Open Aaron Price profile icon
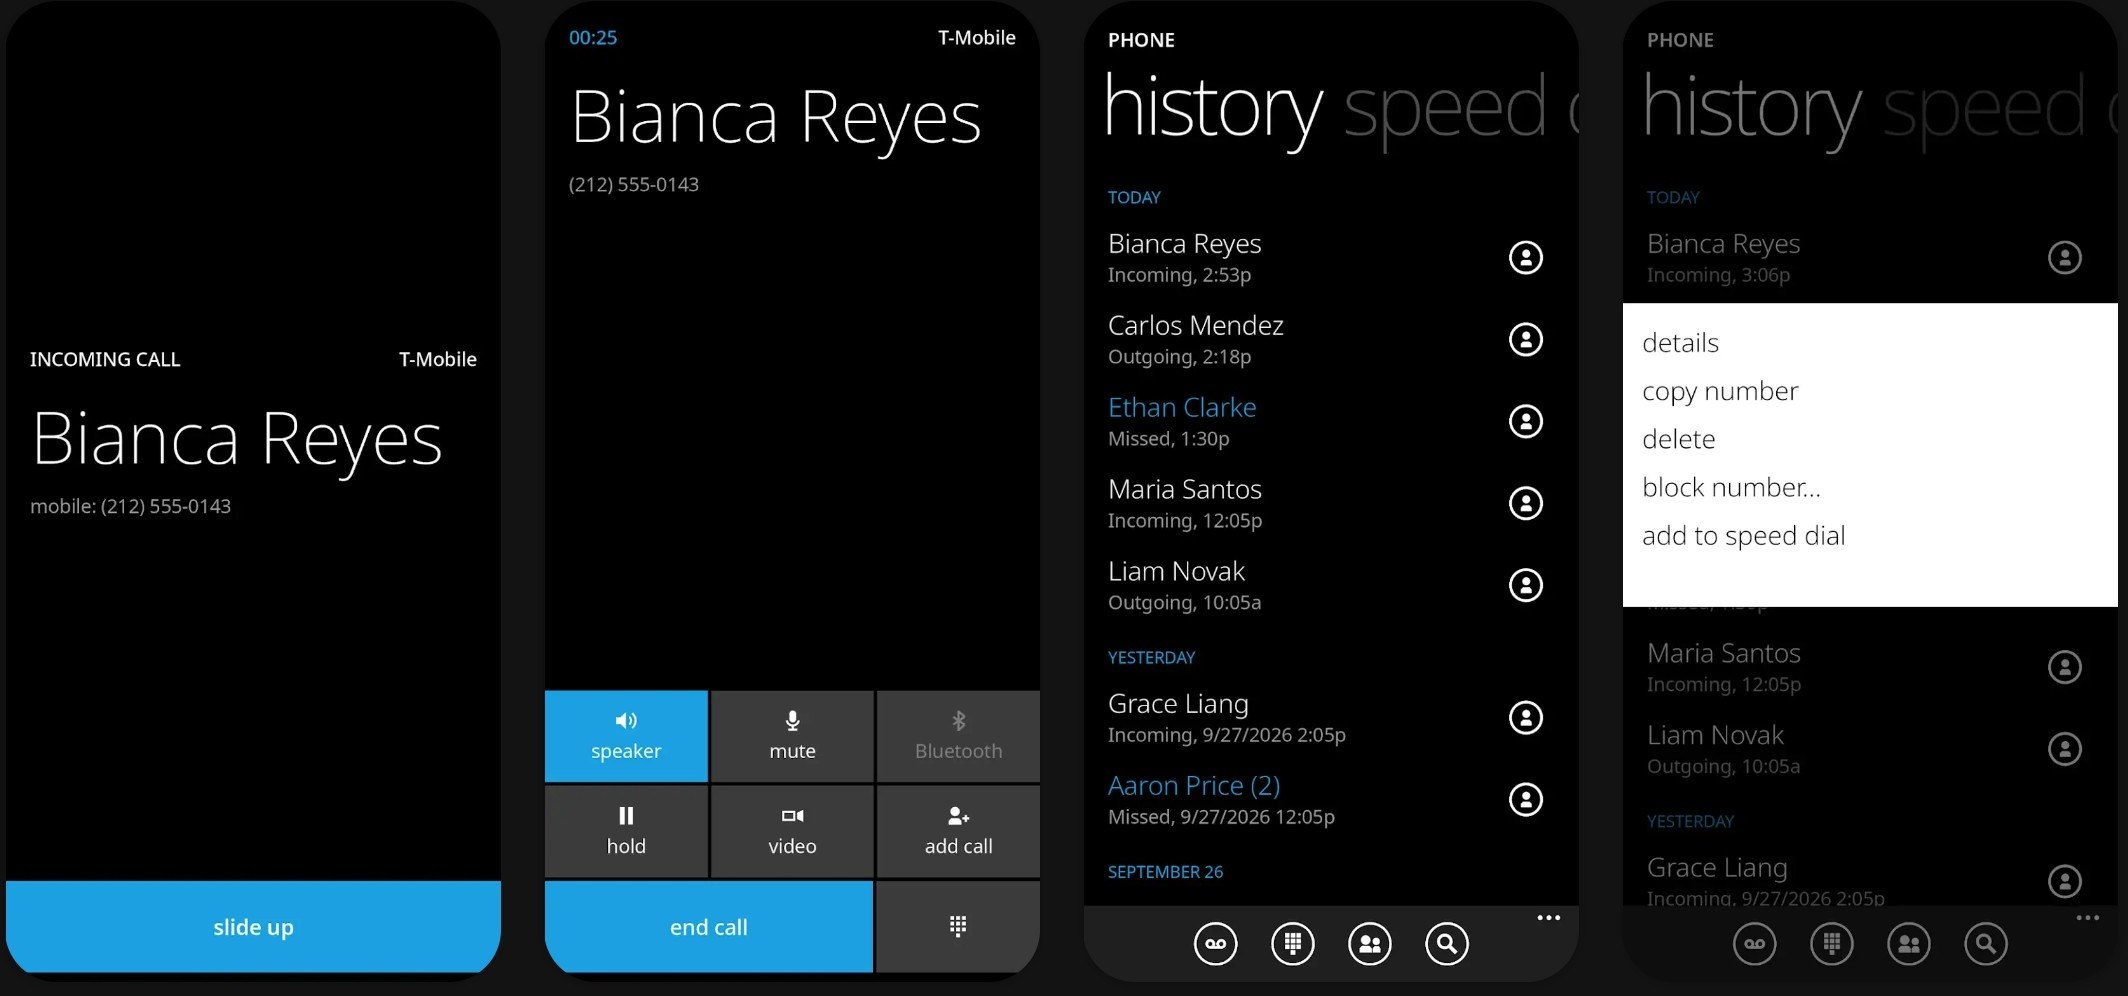The width and height of the screenshot is (2128, 996). 1525,800
